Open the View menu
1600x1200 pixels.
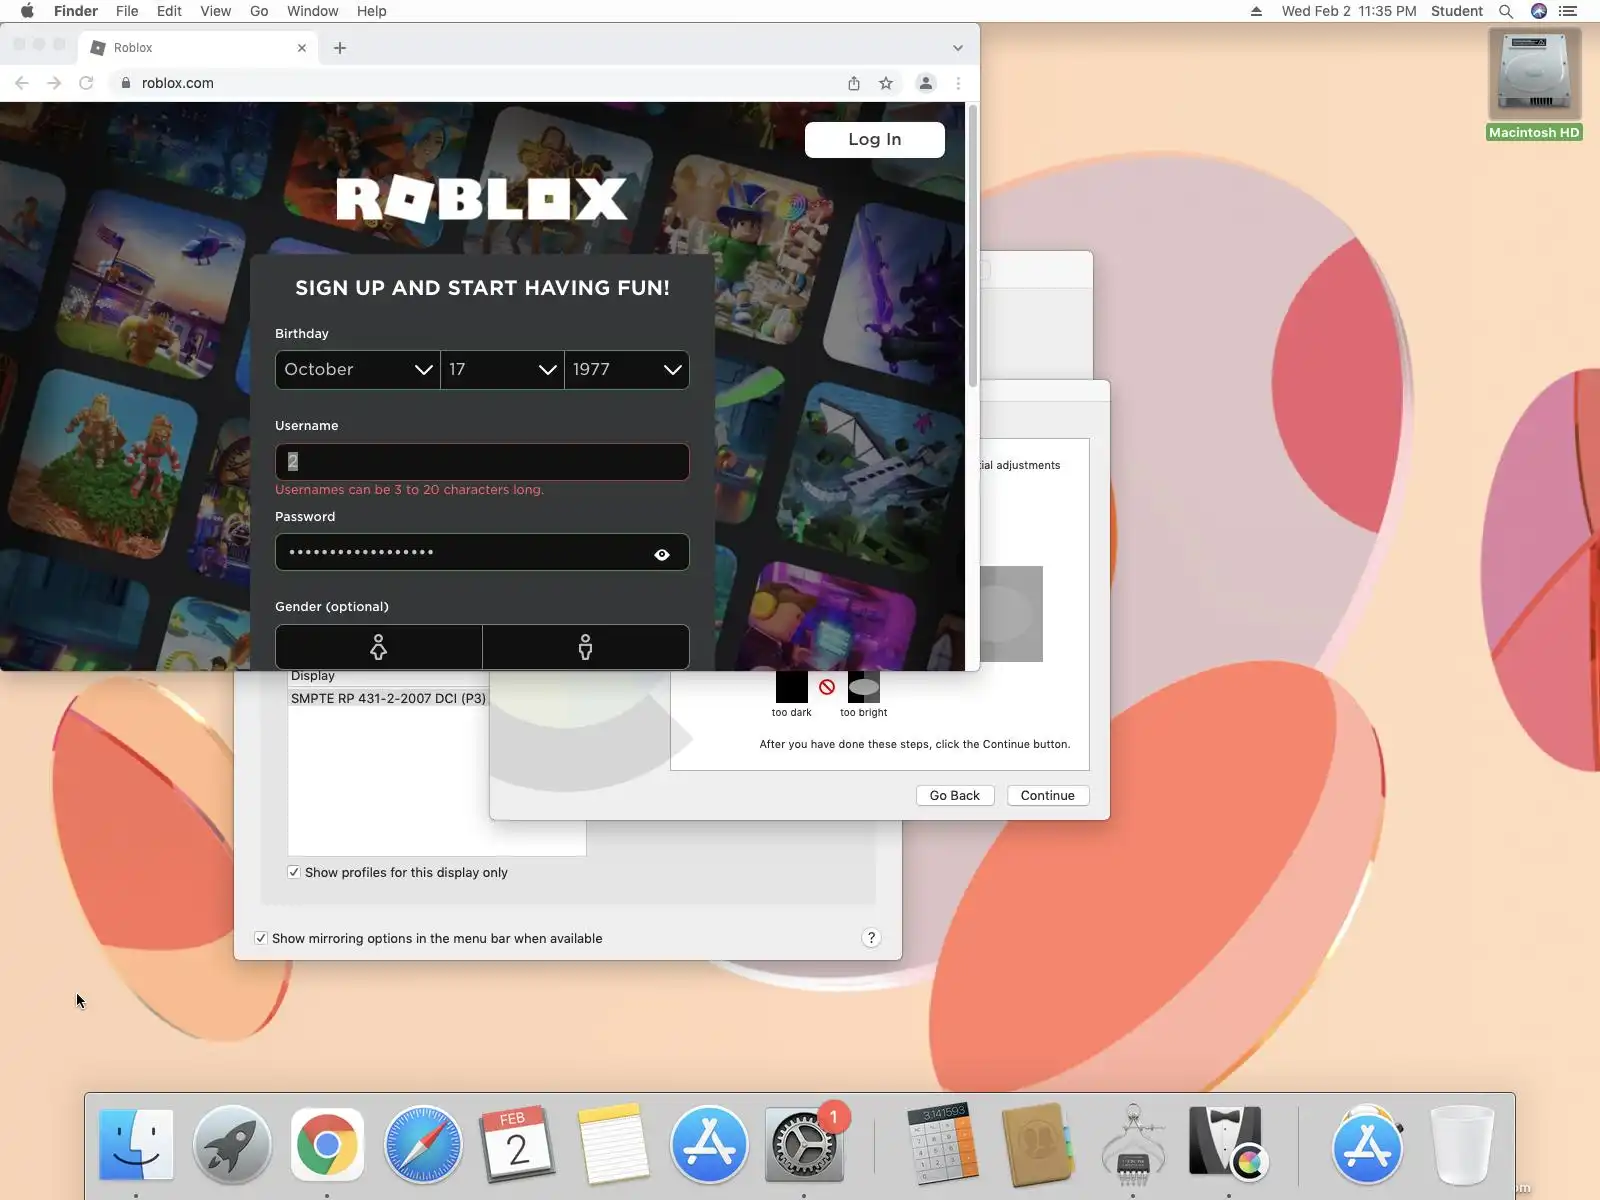tap(215, 11)
